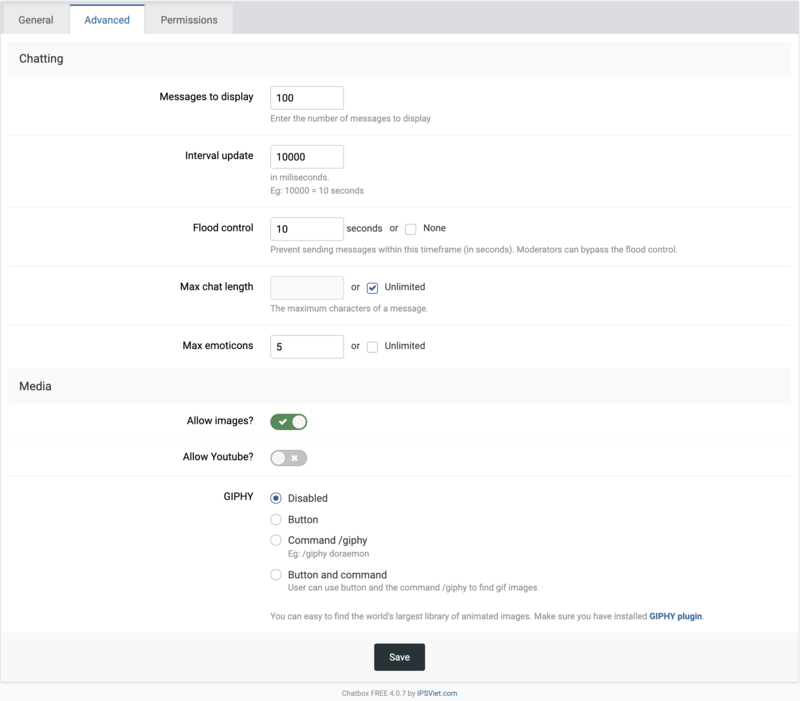Open the Permissions tab
This screenshot has width=800, height=701.
[x=189, y=20]
